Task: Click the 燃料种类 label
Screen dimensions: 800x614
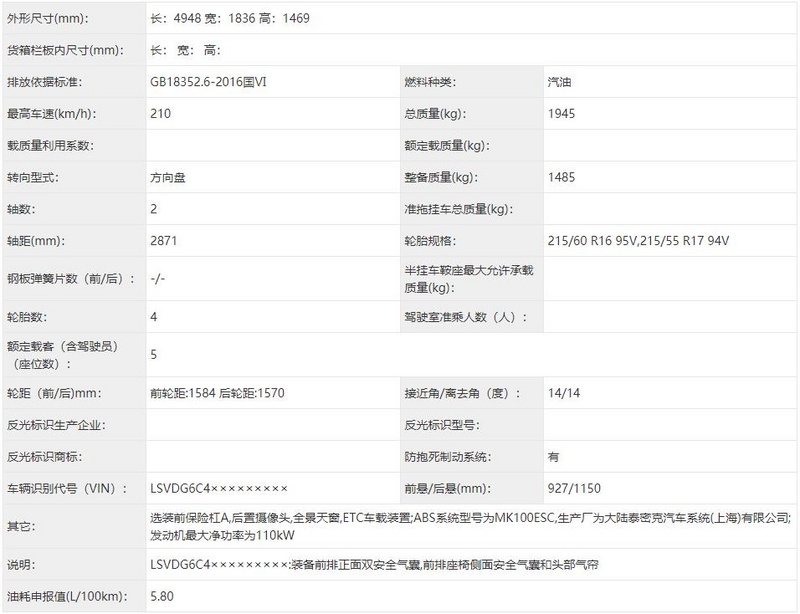Action: (430, 82)
